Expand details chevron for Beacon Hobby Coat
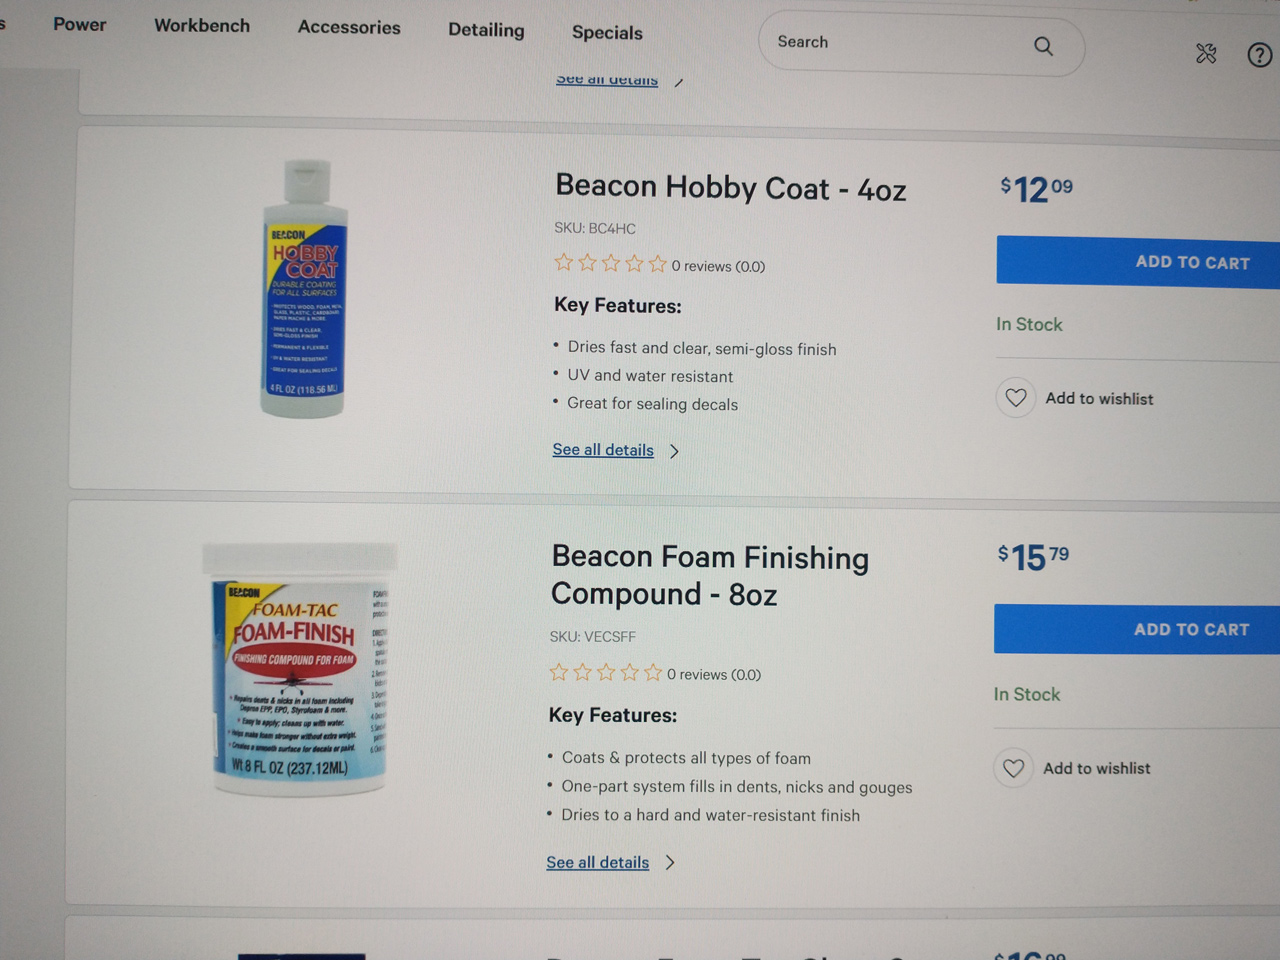Viewport: 1280px width, 960px height. 675,451
